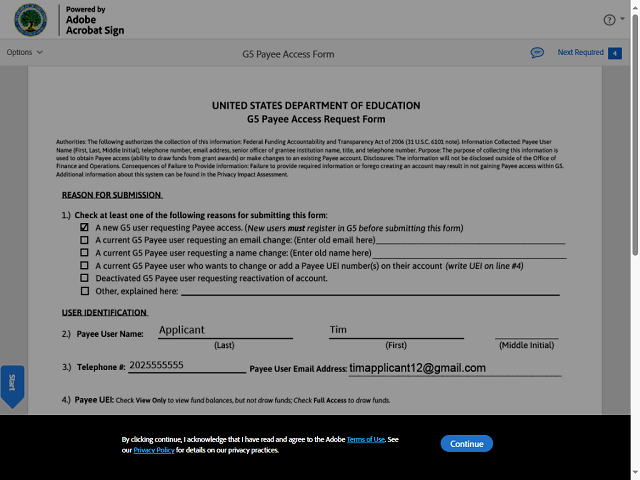
Task: Click the G5 Payee Access Request Form heading
Action: pyautogui.click(x=316, y=119)
